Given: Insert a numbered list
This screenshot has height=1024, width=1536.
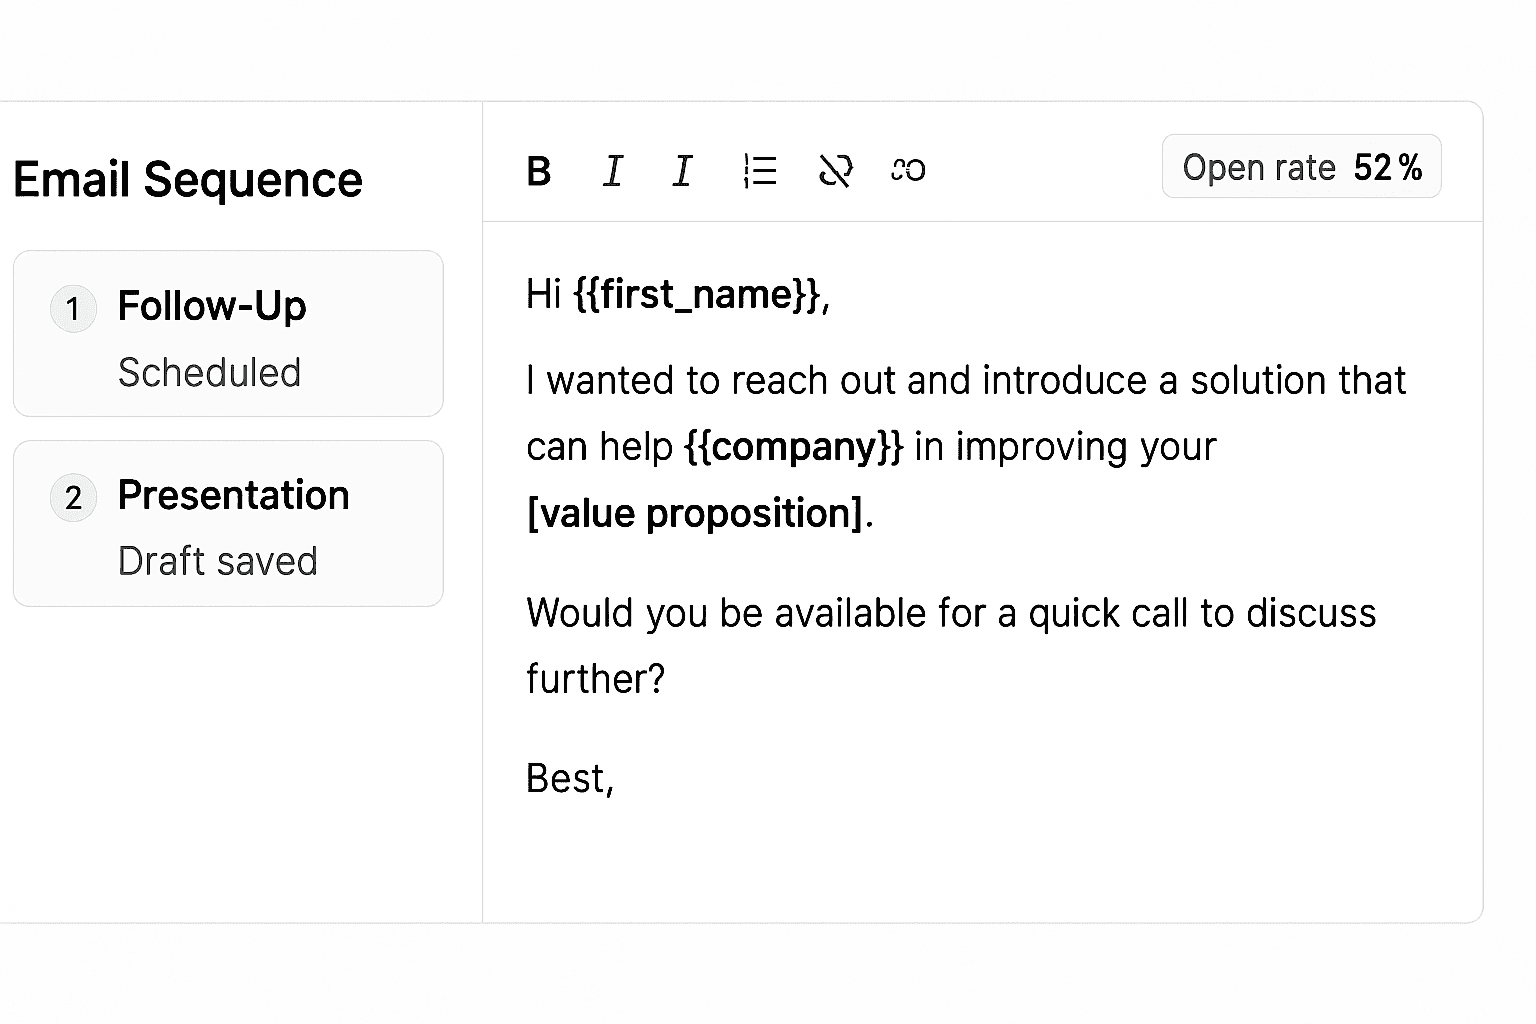Looking at the screenshot, I should click(x=760, y=171).
